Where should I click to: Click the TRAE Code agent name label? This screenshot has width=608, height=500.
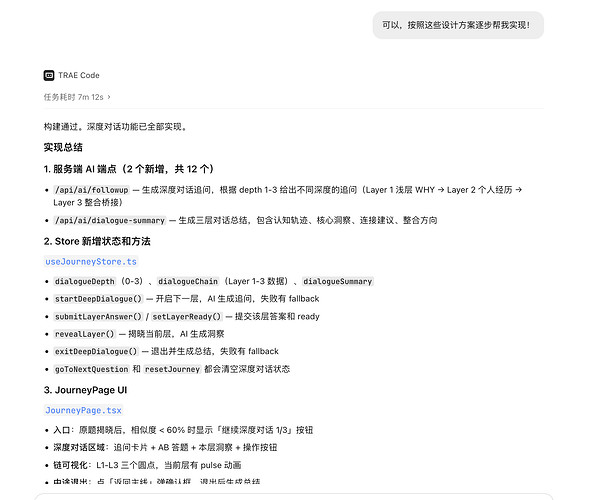pyautogui.click(x=79, y=75)
